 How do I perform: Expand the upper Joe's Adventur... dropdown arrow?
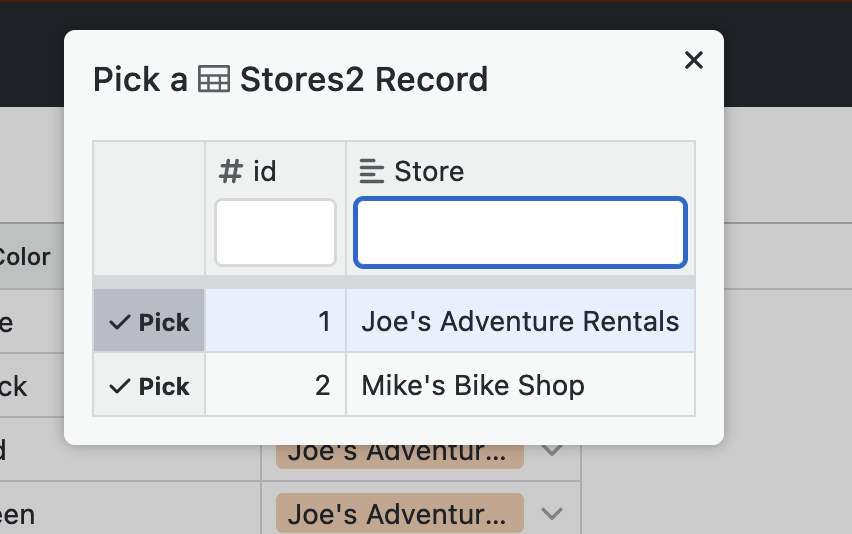[x=553, y=452]
